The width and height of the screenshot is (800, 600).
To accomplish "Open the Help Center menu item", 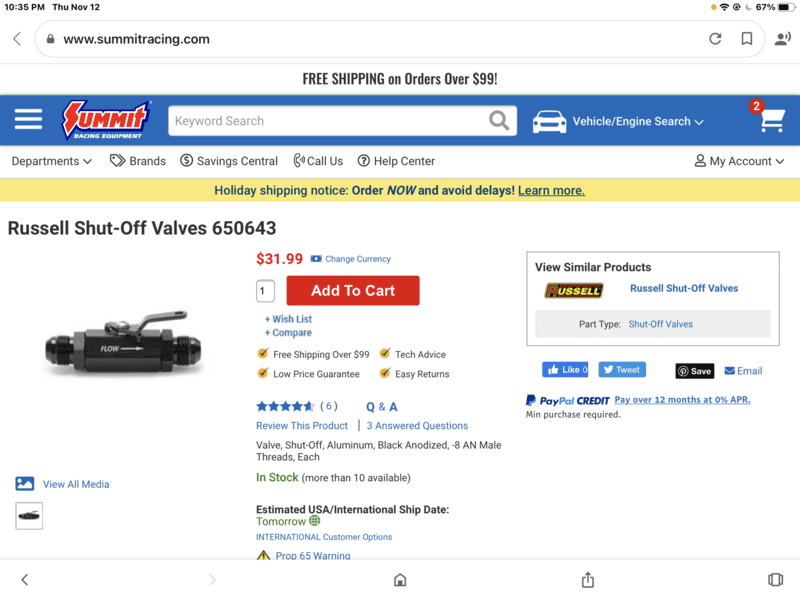I will [x=396, y=161].
